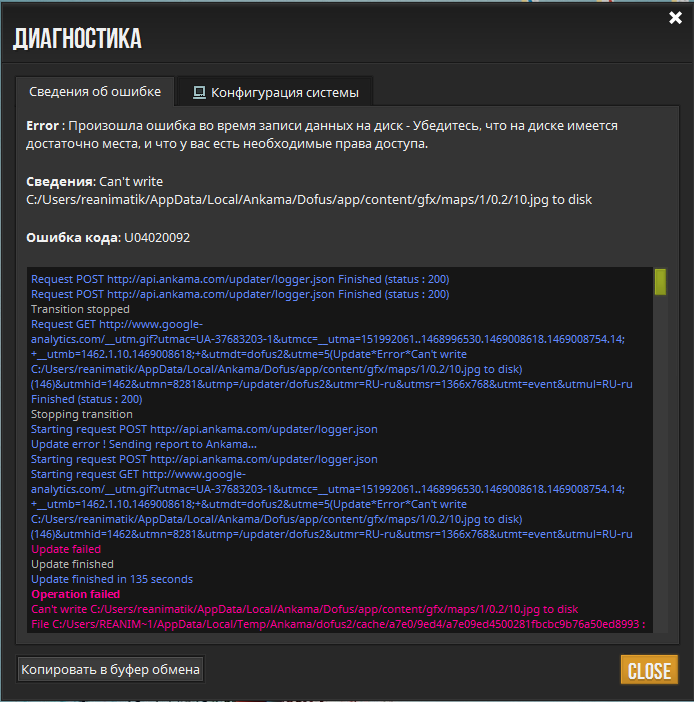Select the 'Update finished in 135 seconds' line
Screen dimensions: 694x702
[x=112, y=579]
